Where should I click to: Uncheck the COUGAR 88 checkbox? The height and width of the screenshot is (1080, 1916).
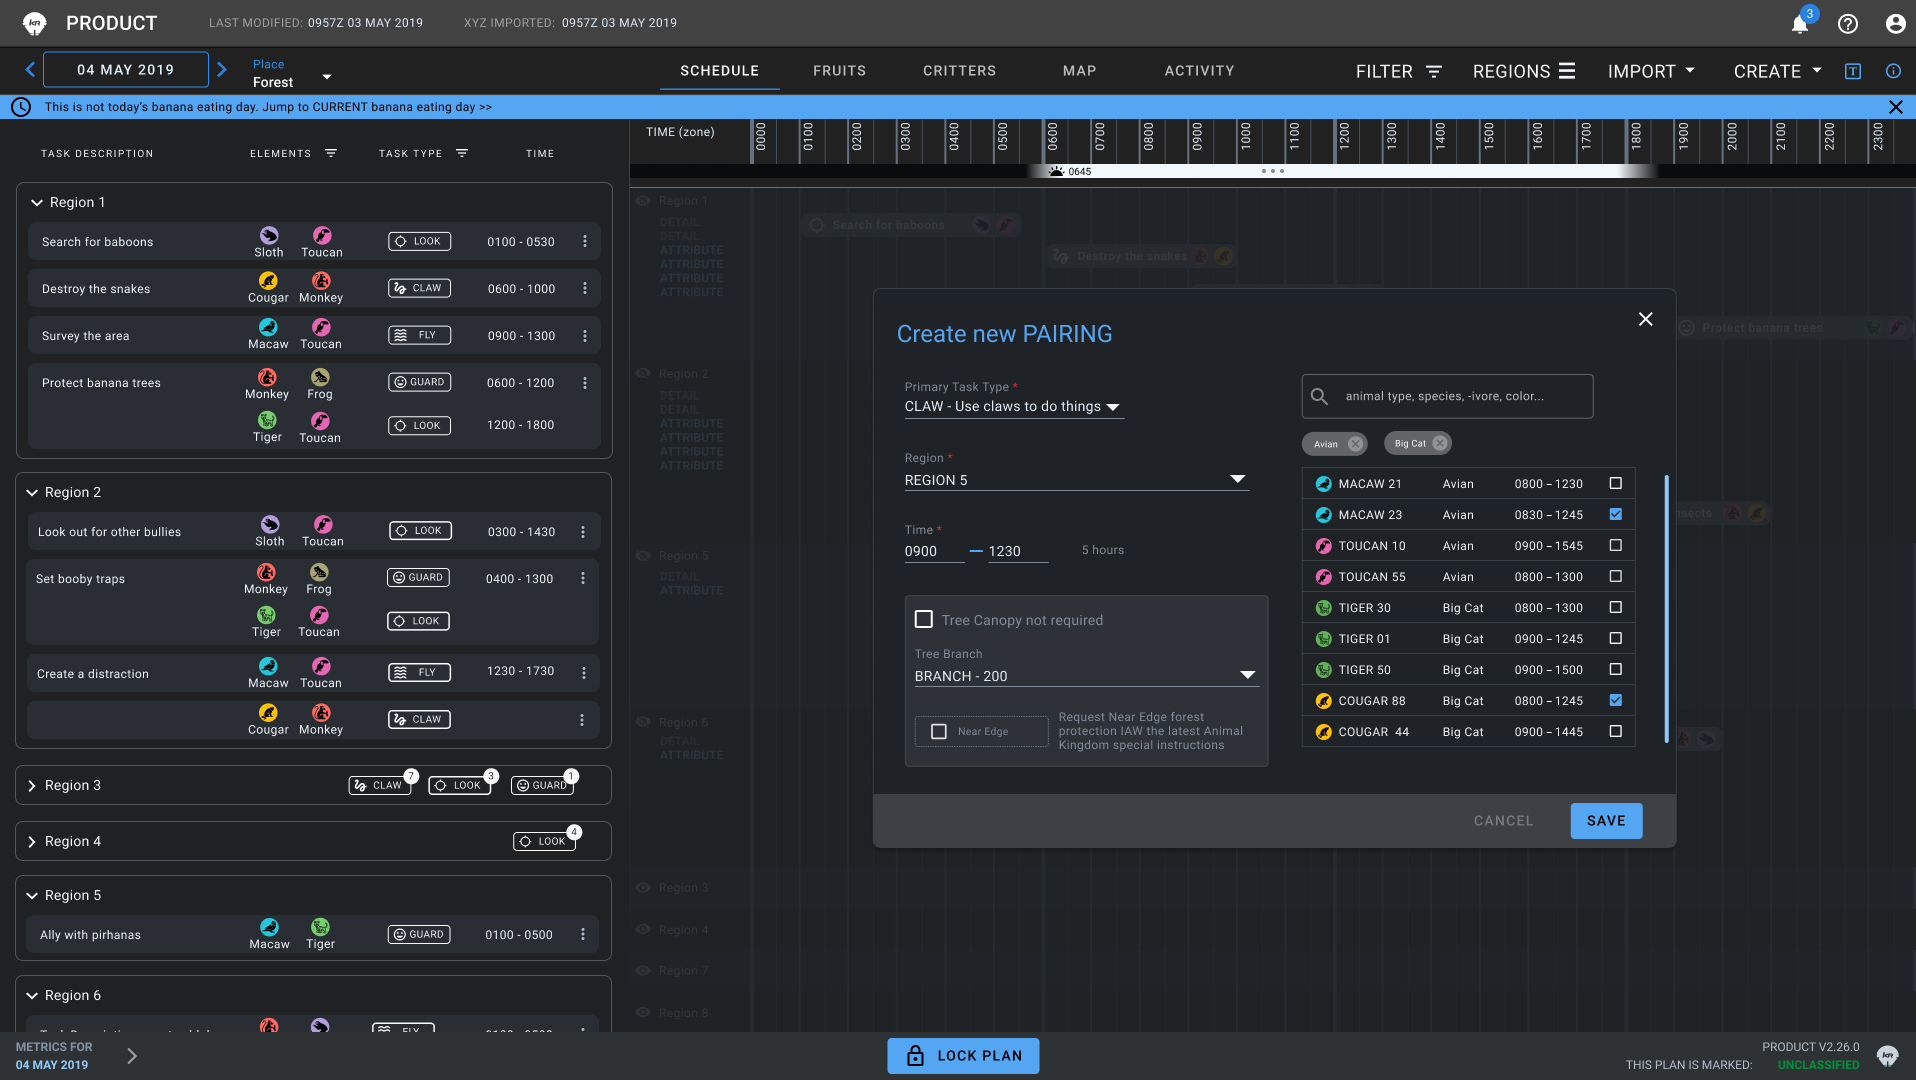1615,700
